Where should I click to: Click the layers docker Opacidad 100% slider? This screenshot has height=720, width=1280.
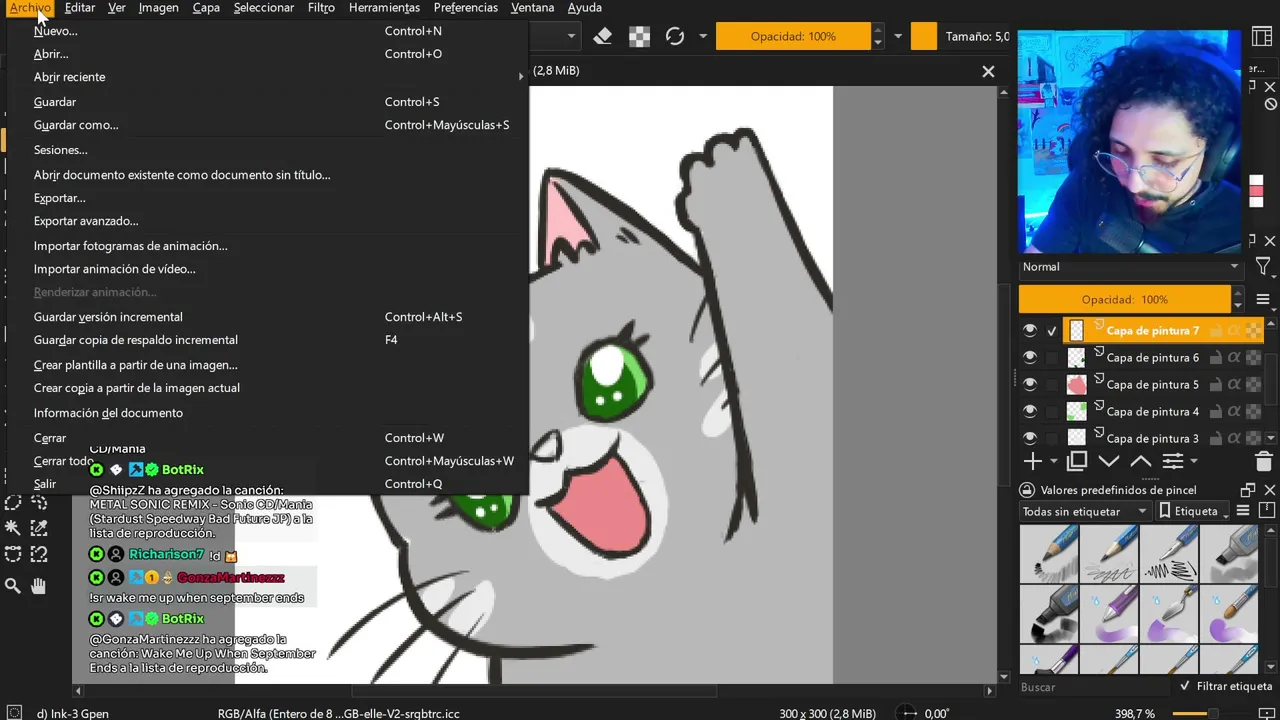click(1124, 299)
